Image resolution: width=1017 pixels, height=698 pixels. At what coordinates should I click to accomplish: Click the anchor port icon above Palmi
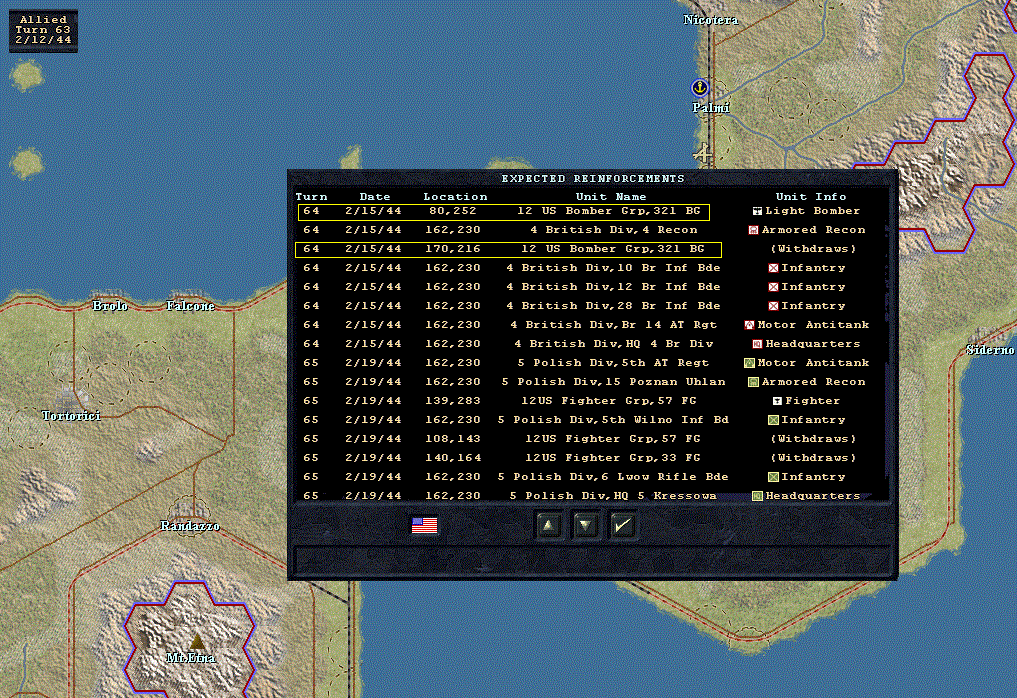(x=699, y=87)
